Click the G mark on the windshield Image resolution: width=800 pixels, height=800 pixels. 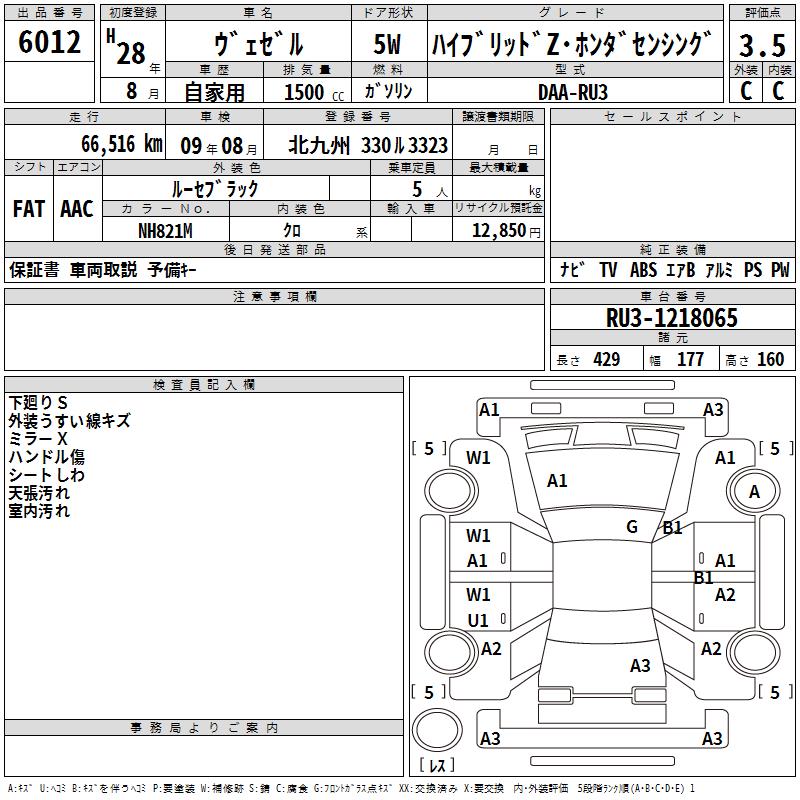point(632,527)
